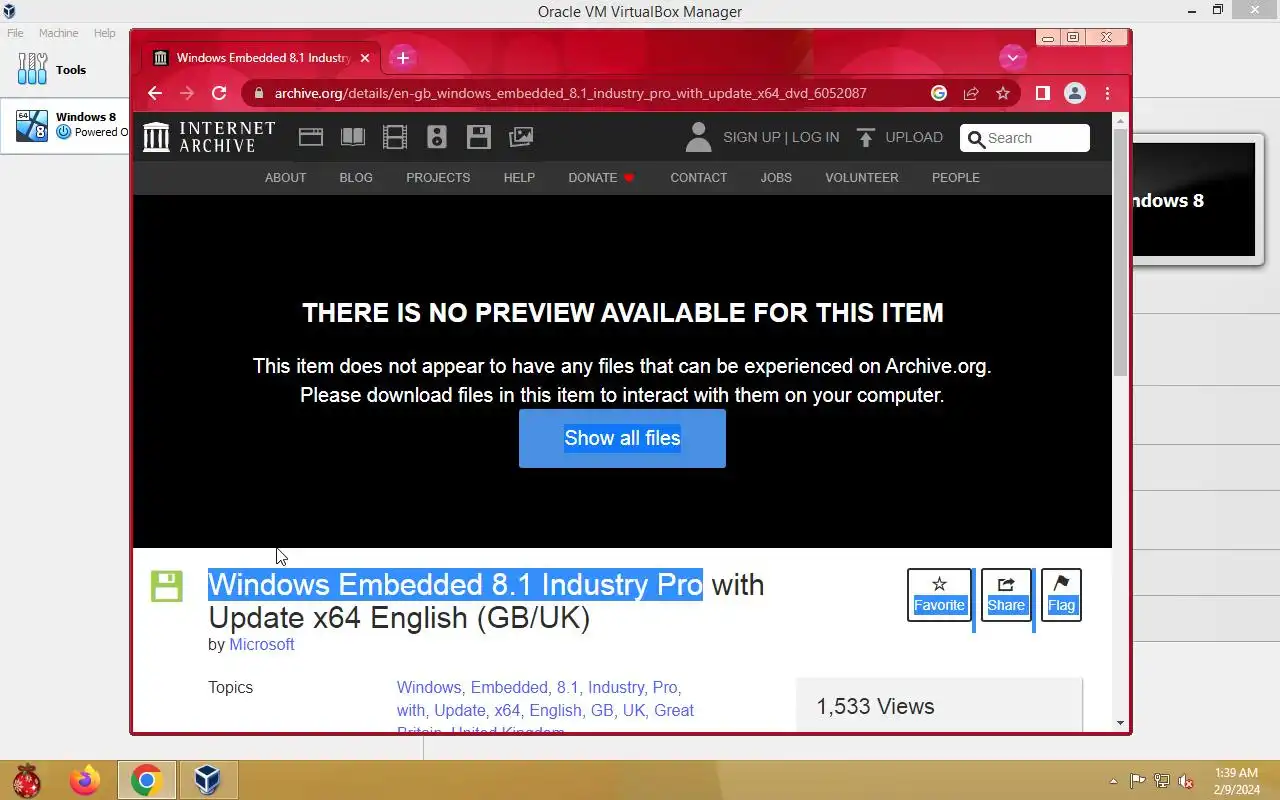Click the SIGN UP link
1280x800 pixels.
pyautogui.click(x=752, y=137)
